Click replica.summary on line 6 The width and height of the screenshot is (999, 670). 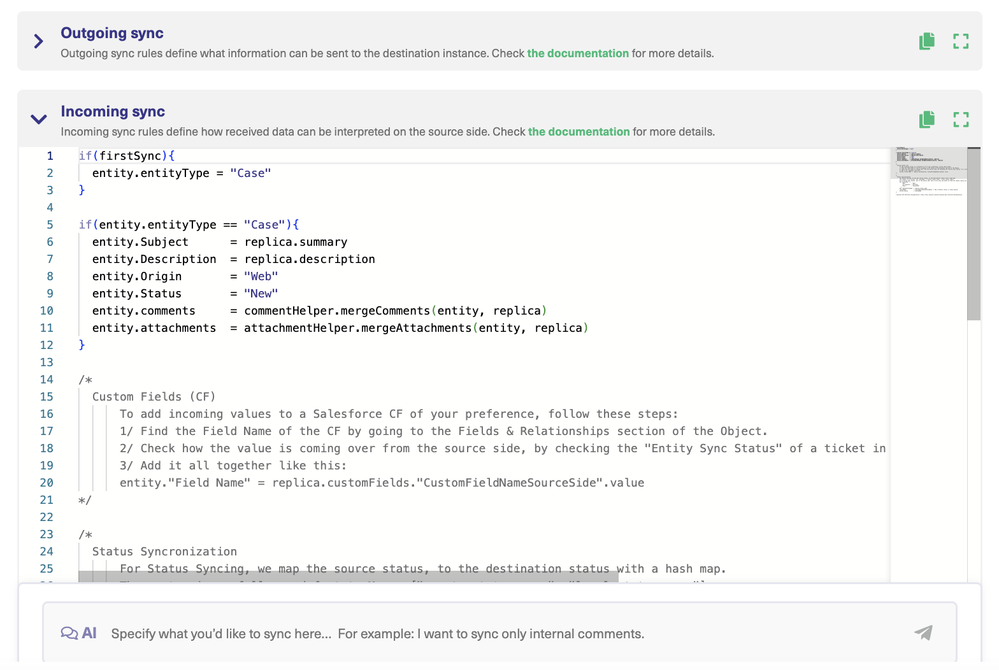coord(296,242)
